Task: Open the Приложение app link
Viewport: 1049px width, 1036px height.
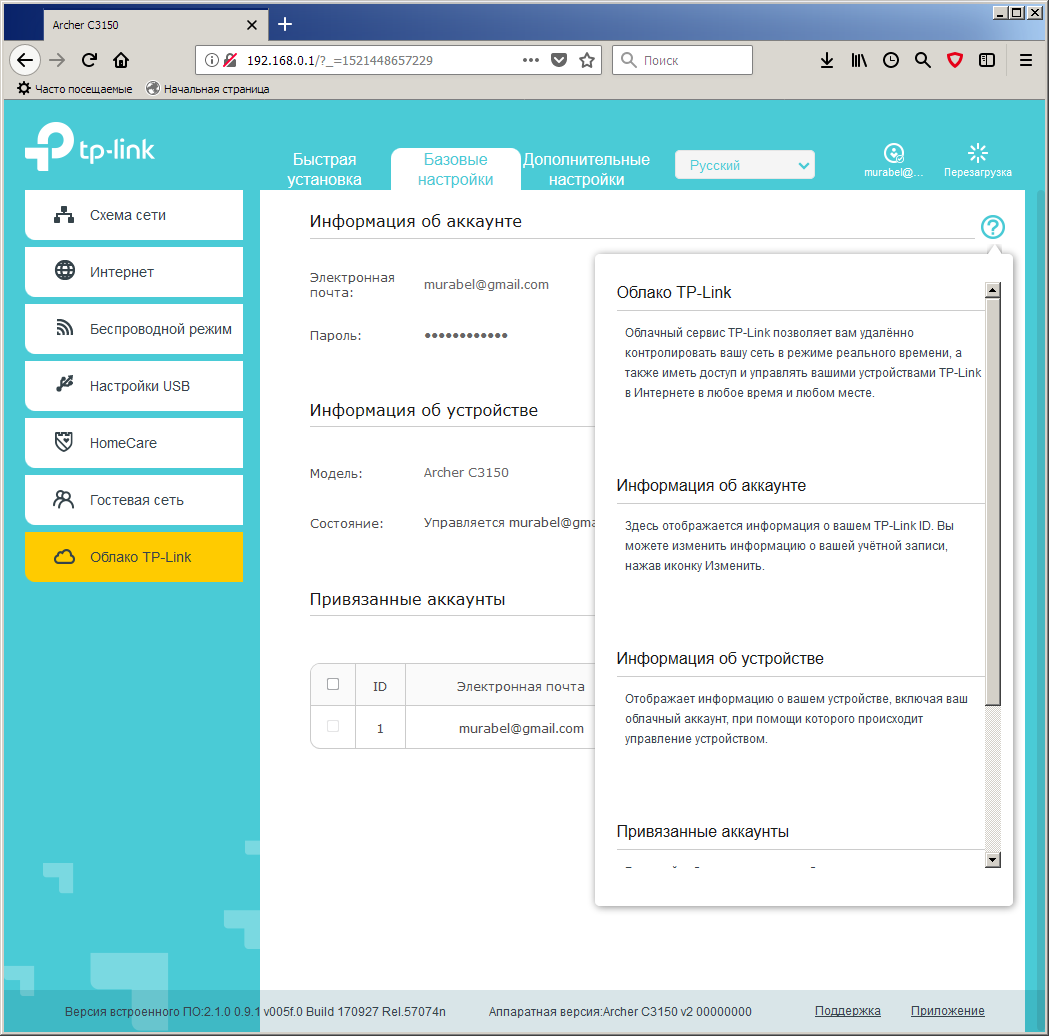Action: [947, 1011]
